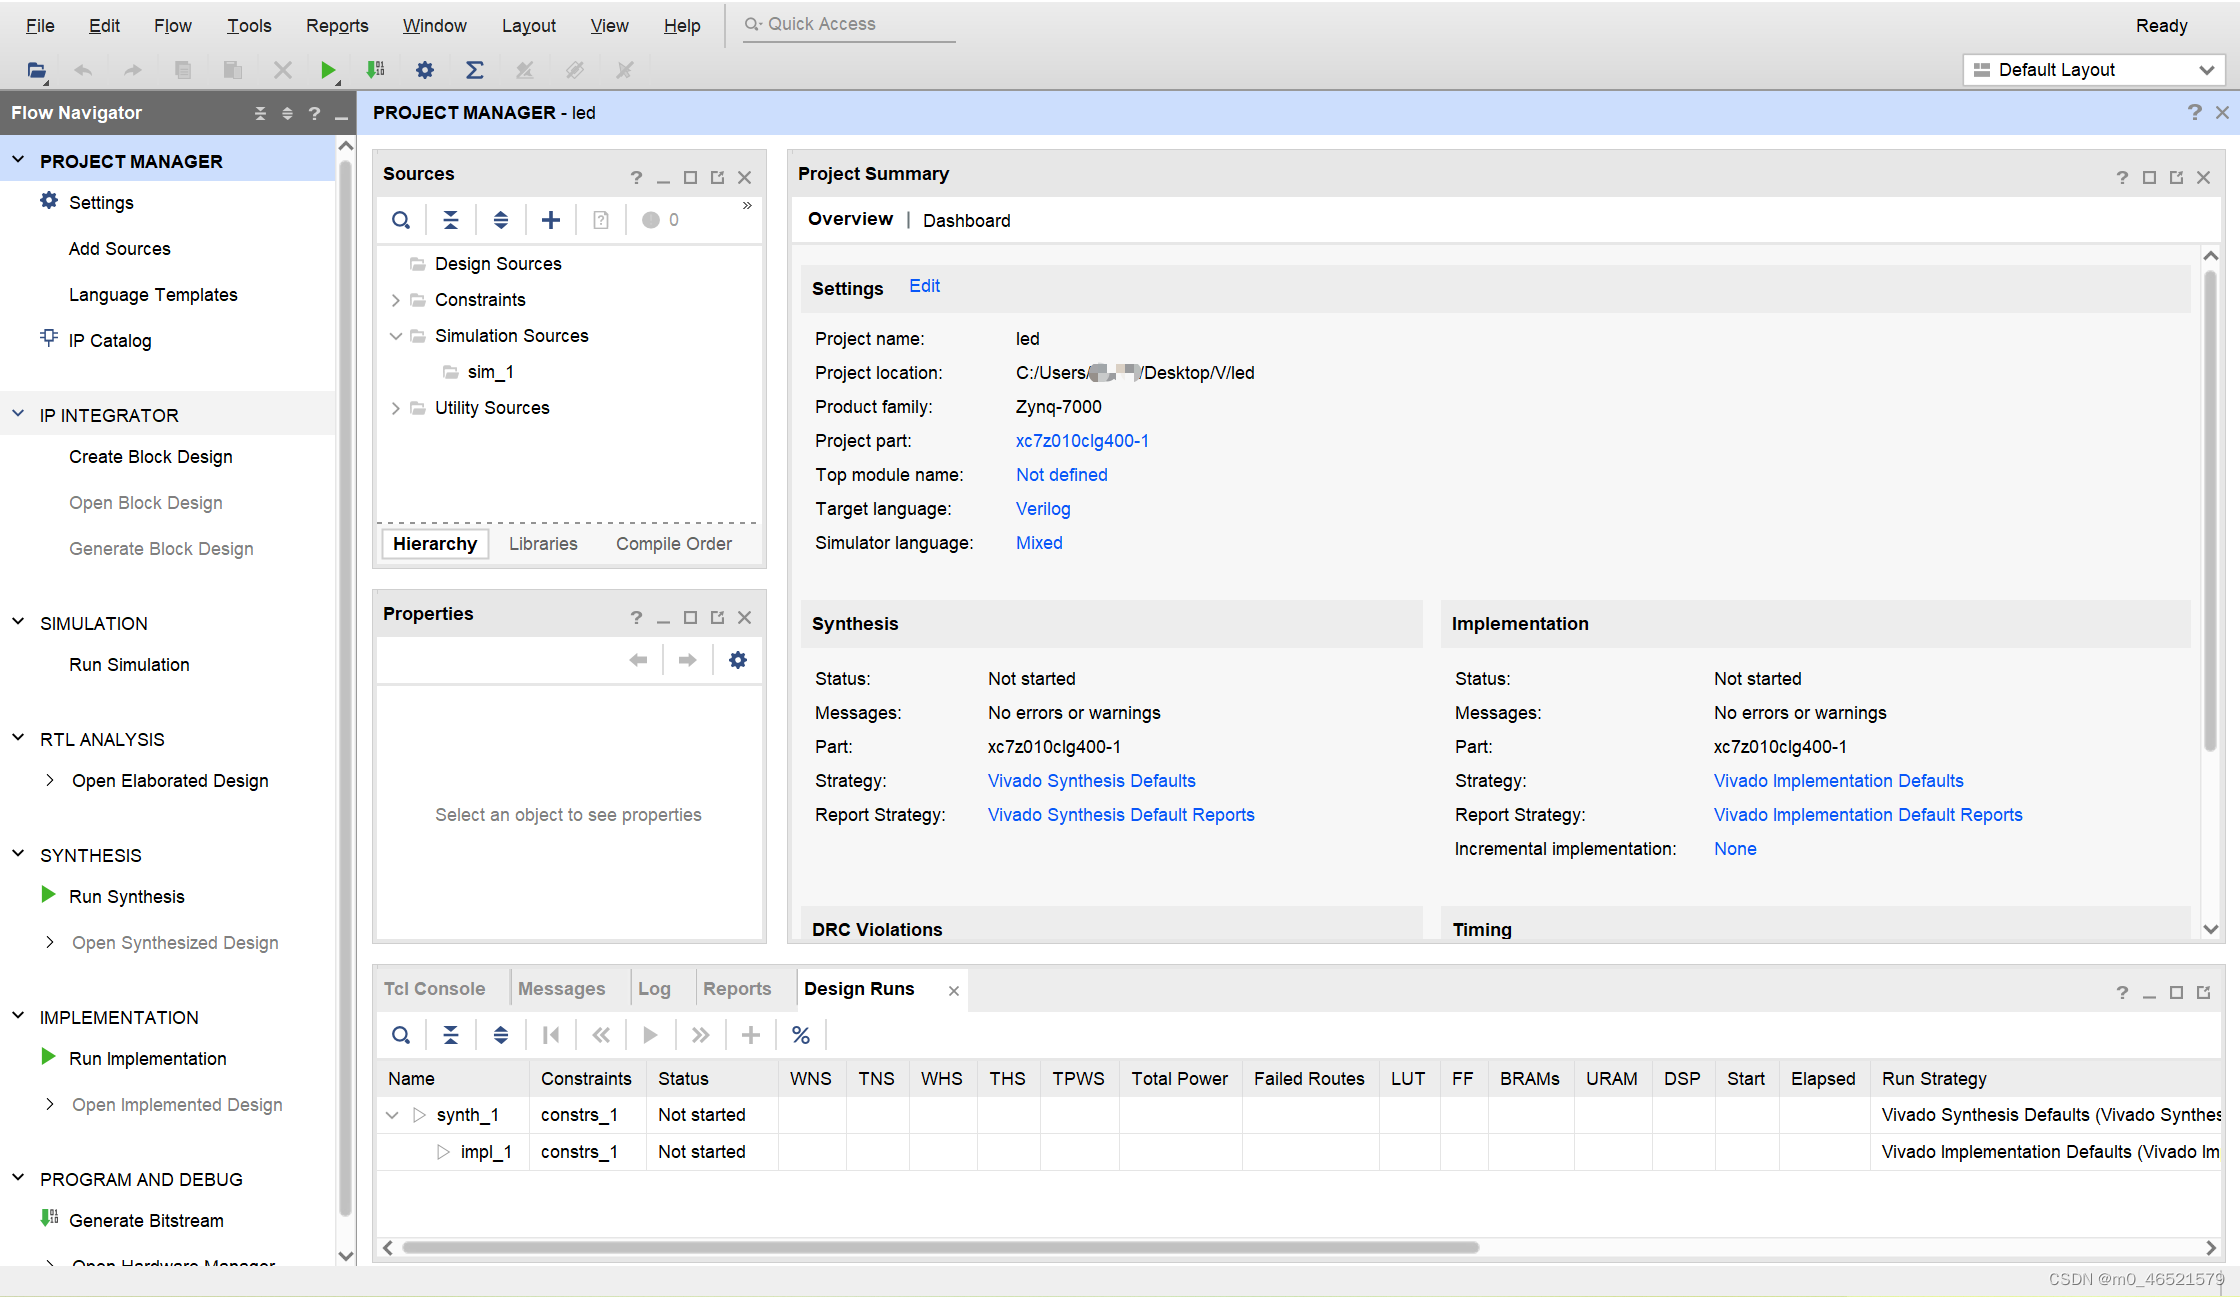Open the Default Layout dropdown
Screen dimensions: 2240x1297
coord(2093,70)
